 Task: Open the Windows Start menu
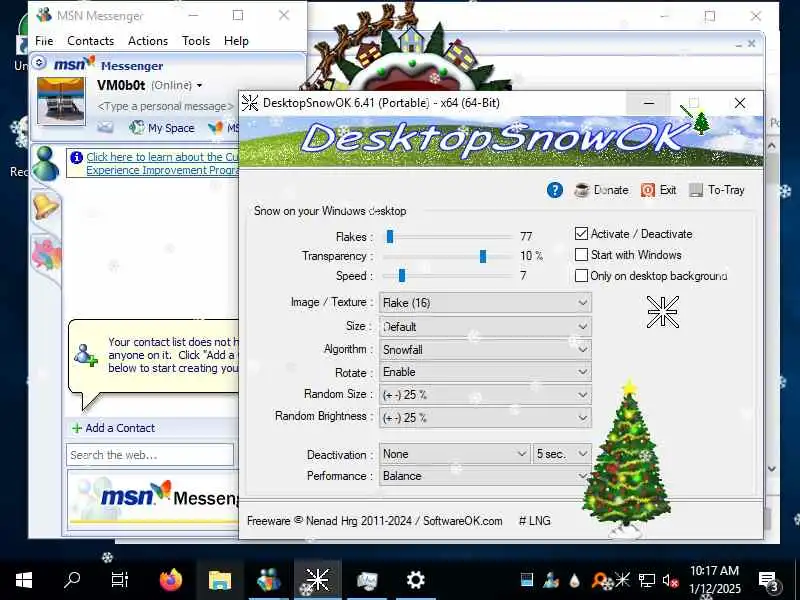(x=23, y=580)
